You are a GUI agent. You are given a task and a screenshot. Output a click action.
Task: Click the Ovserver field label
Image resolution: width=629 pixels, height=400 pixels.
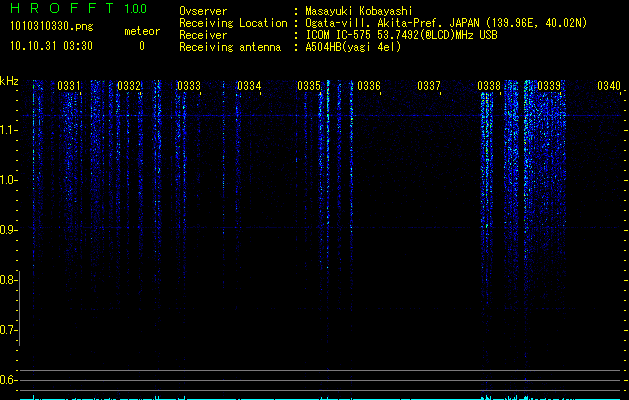[203, 11]
